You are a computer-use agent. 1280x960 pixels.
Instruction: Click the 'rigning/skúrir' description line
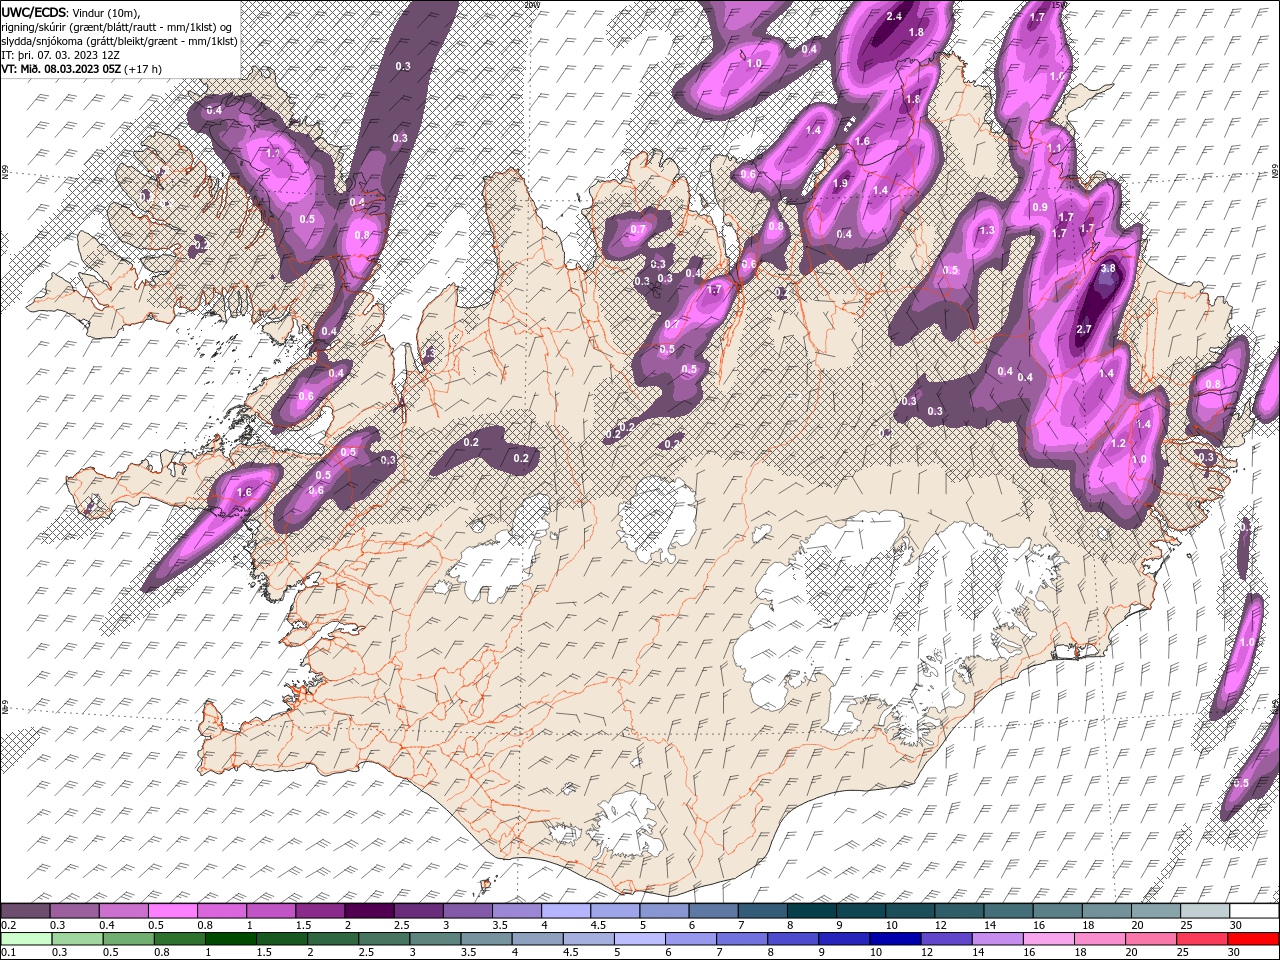117,26
